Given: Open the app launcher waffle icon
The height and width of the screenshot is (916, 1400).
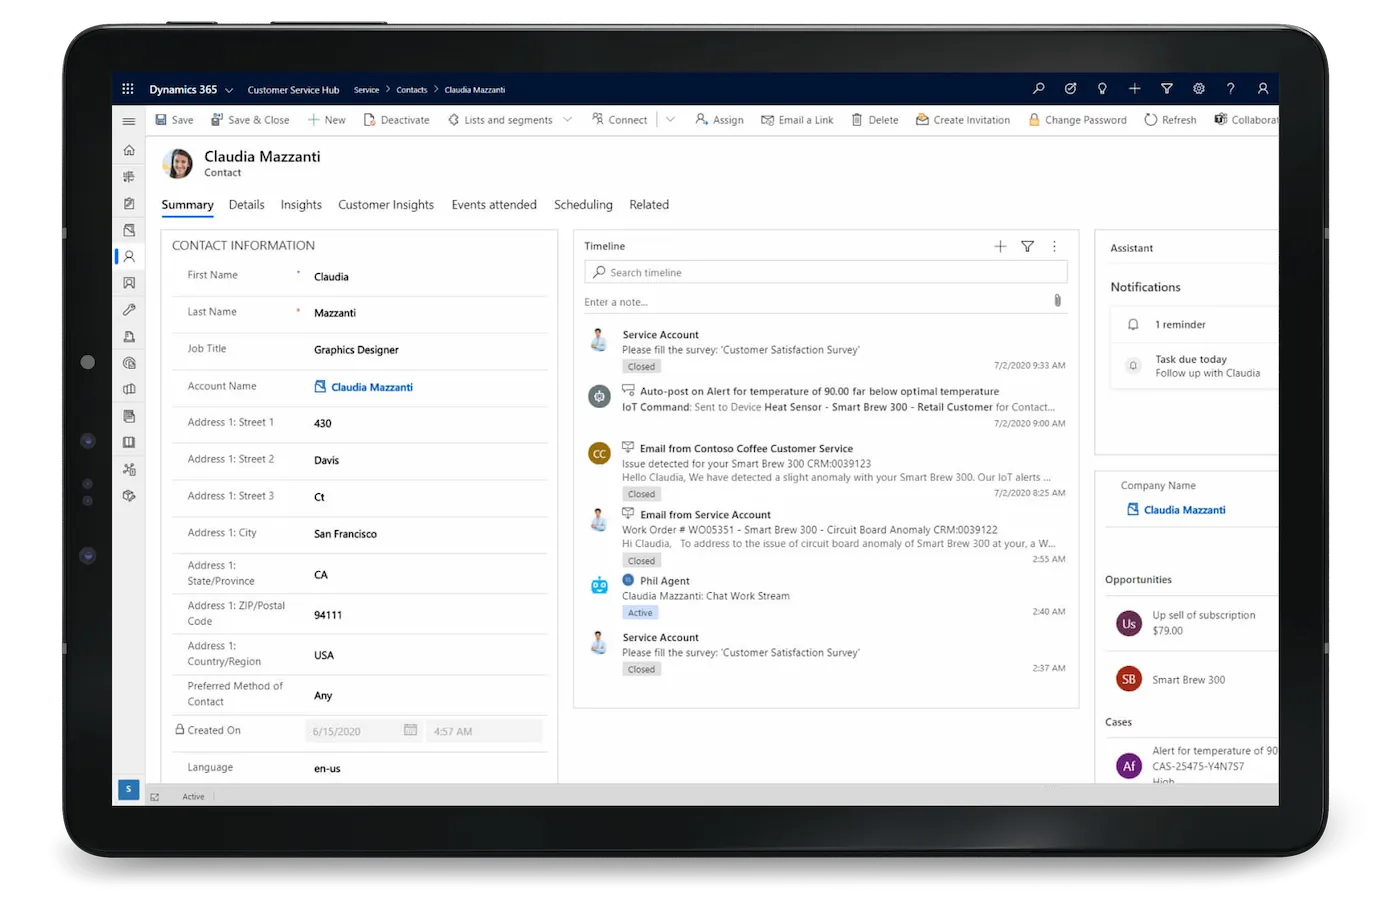Looking at the screenshot, I should click(128, 89).
